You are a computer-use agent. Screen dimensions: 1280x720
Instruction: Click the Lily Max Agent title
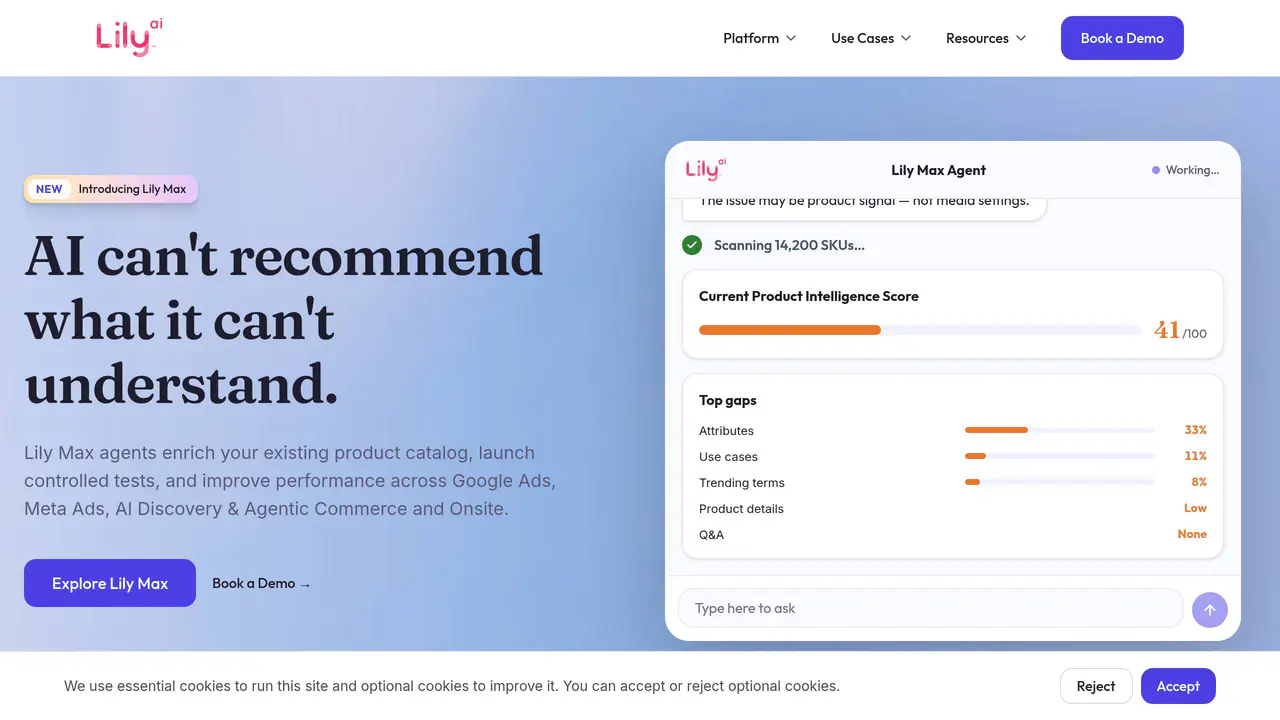click(x=939, y=170)
